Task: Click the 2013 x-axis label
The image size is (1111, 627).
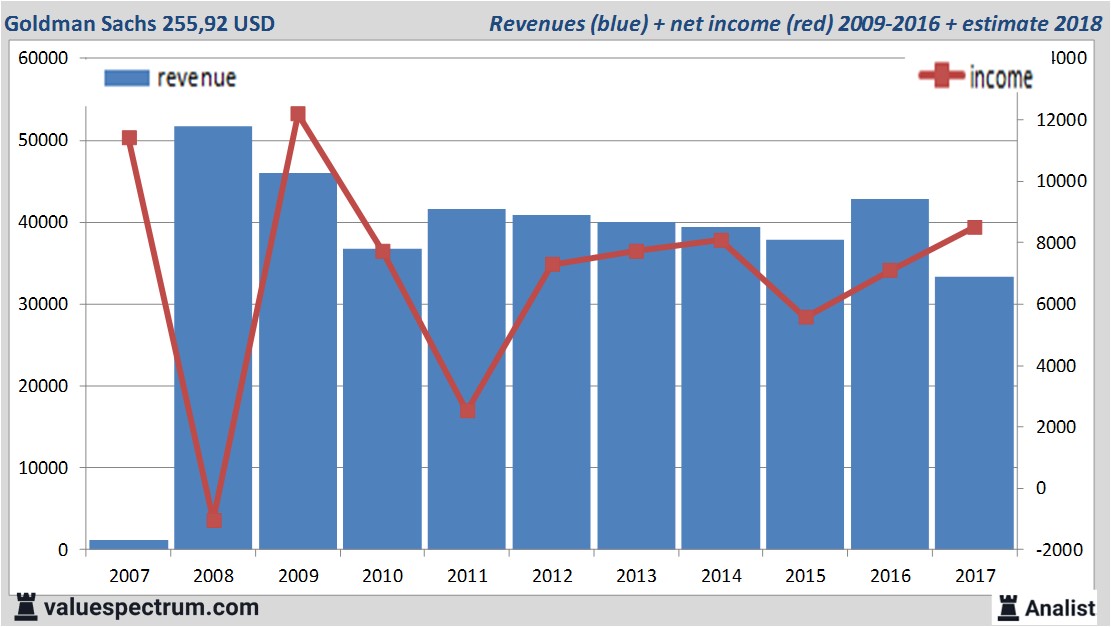Action: click(636, 575)
